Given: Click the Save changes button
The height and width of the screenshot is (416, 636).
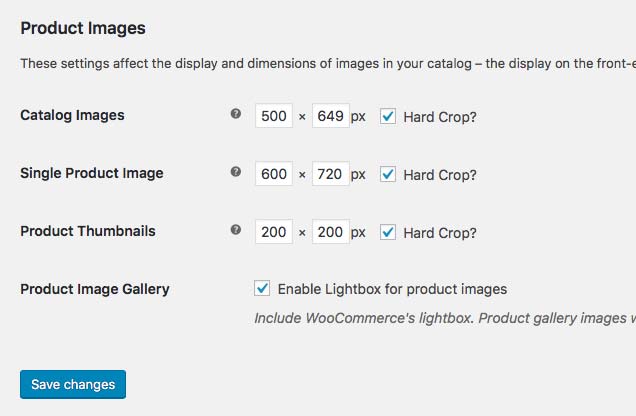Looking at the screenshot, I should coord(73,384).
